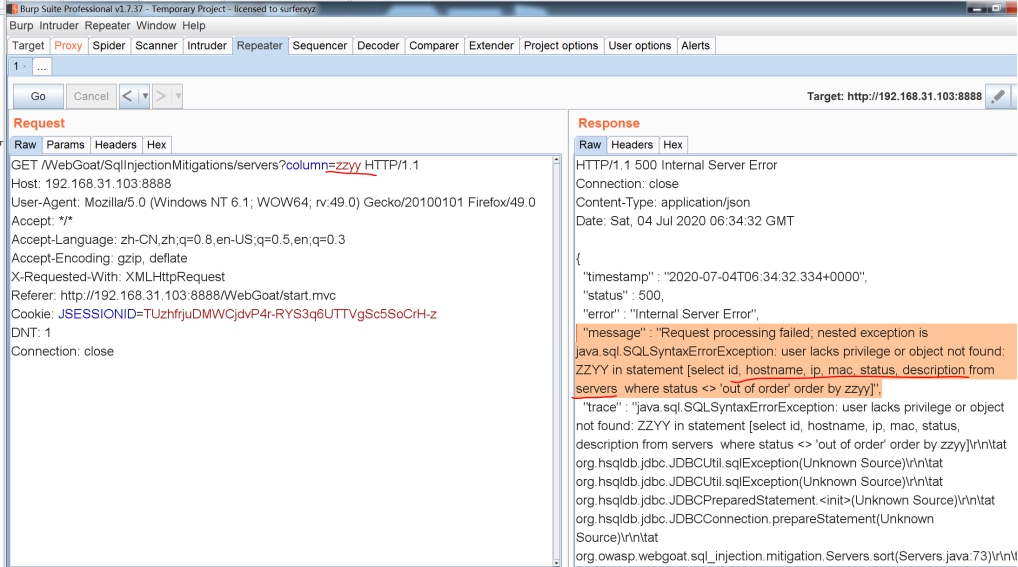Switch to the Decoder tab

coord(378,45)
